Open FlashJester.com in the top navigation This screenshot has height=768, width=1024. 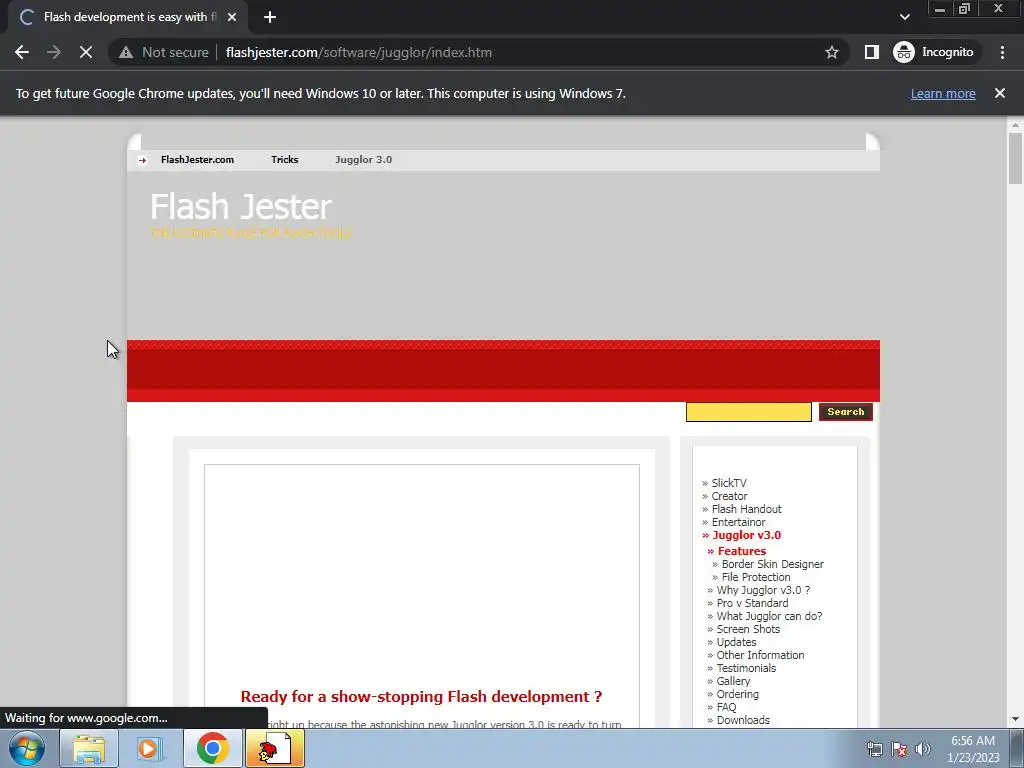click(x=197, y=159)
